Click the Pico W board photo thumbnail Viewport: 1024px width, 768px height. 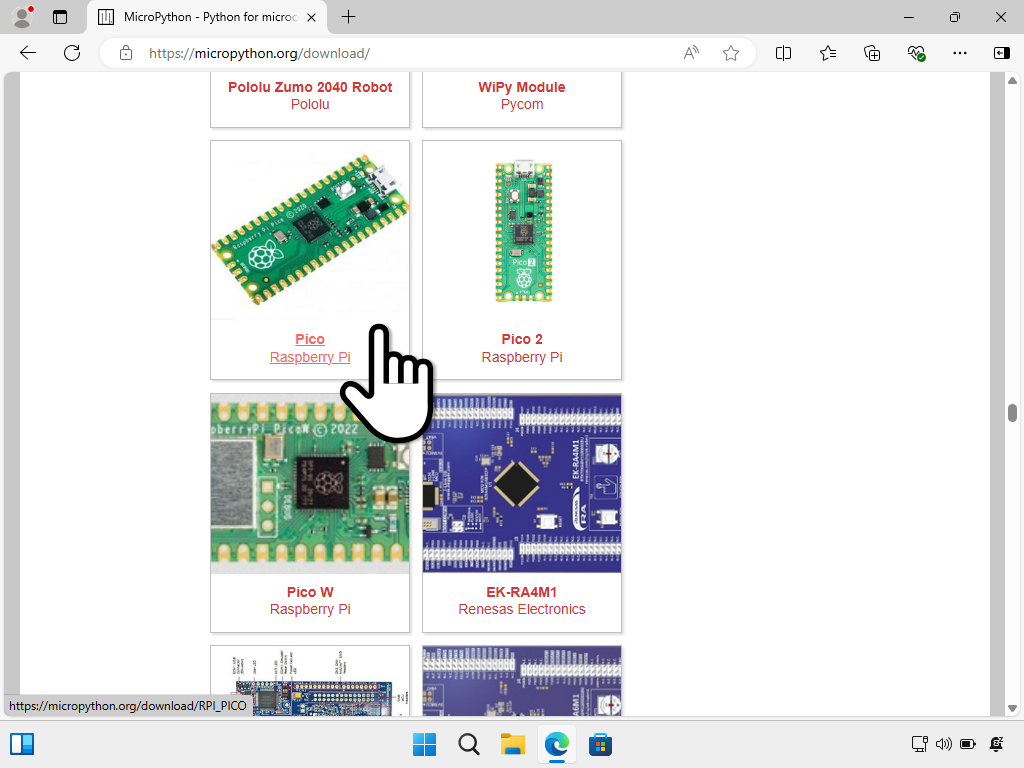pyautogui.click(x=310, y=483)
